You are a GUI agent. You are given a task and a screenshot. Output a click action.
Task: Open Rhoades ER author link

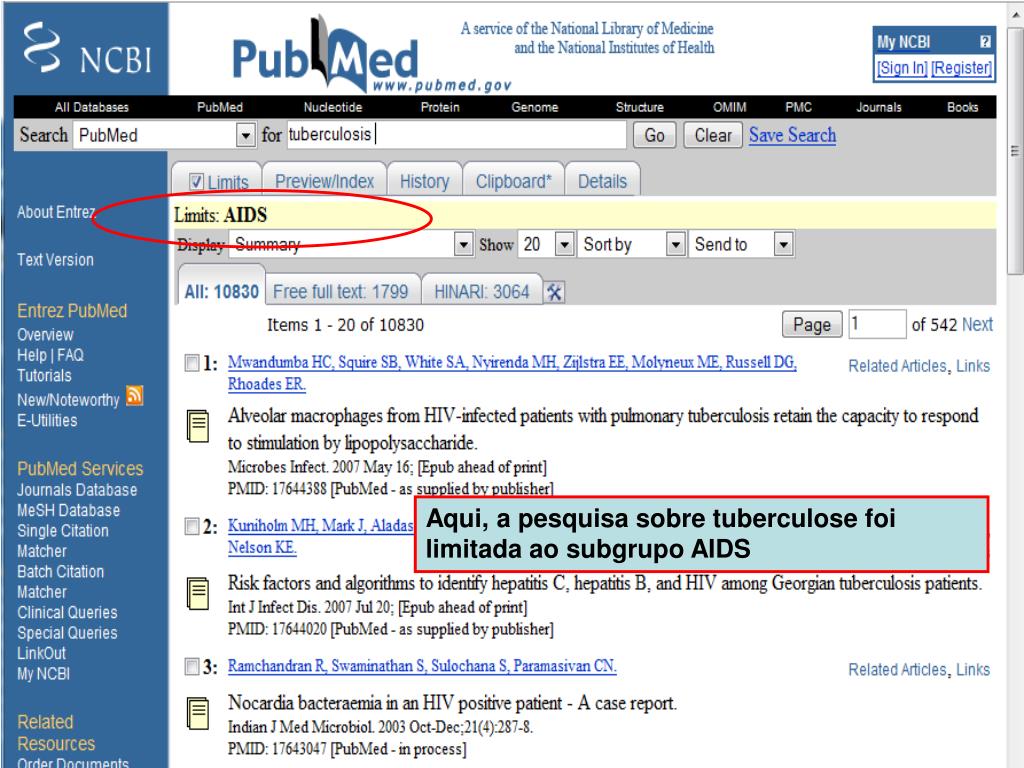click(266, 384)
